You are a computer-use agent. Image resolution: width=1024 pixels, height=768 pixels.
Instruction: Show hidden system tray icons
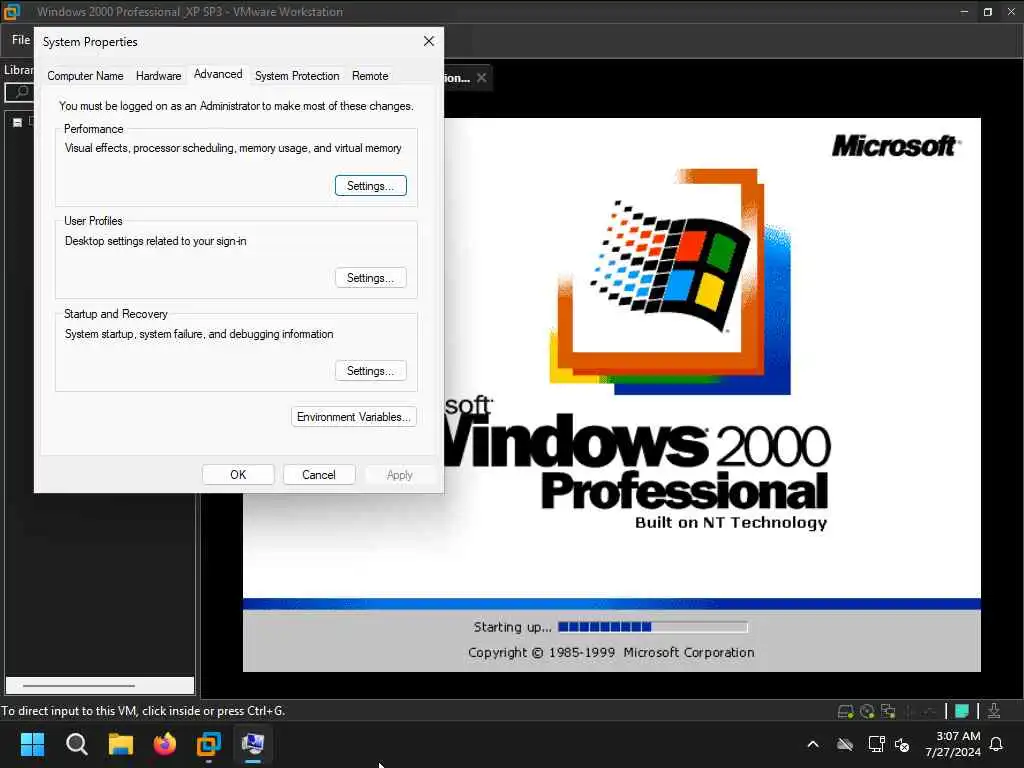click(x=813, y=744)
